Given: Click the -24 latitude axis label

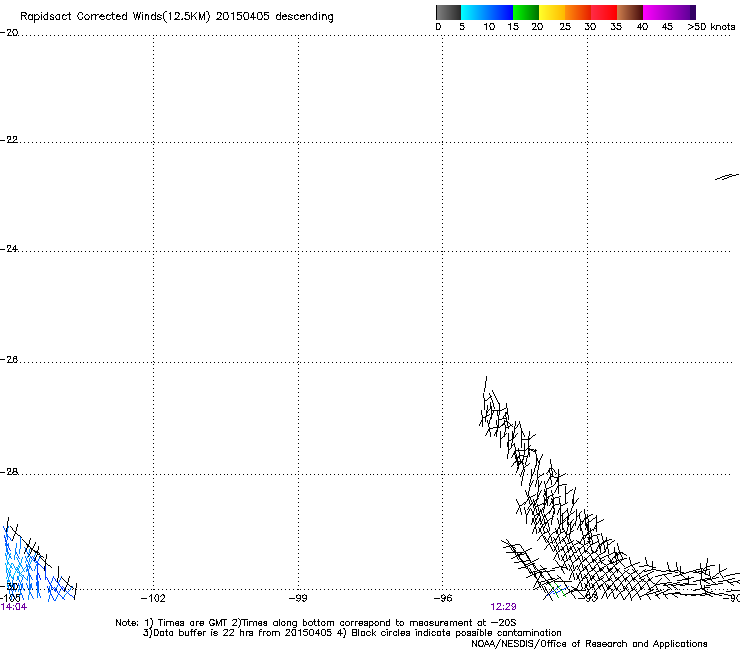Looking at the screenshot, I should coord(9,248).
